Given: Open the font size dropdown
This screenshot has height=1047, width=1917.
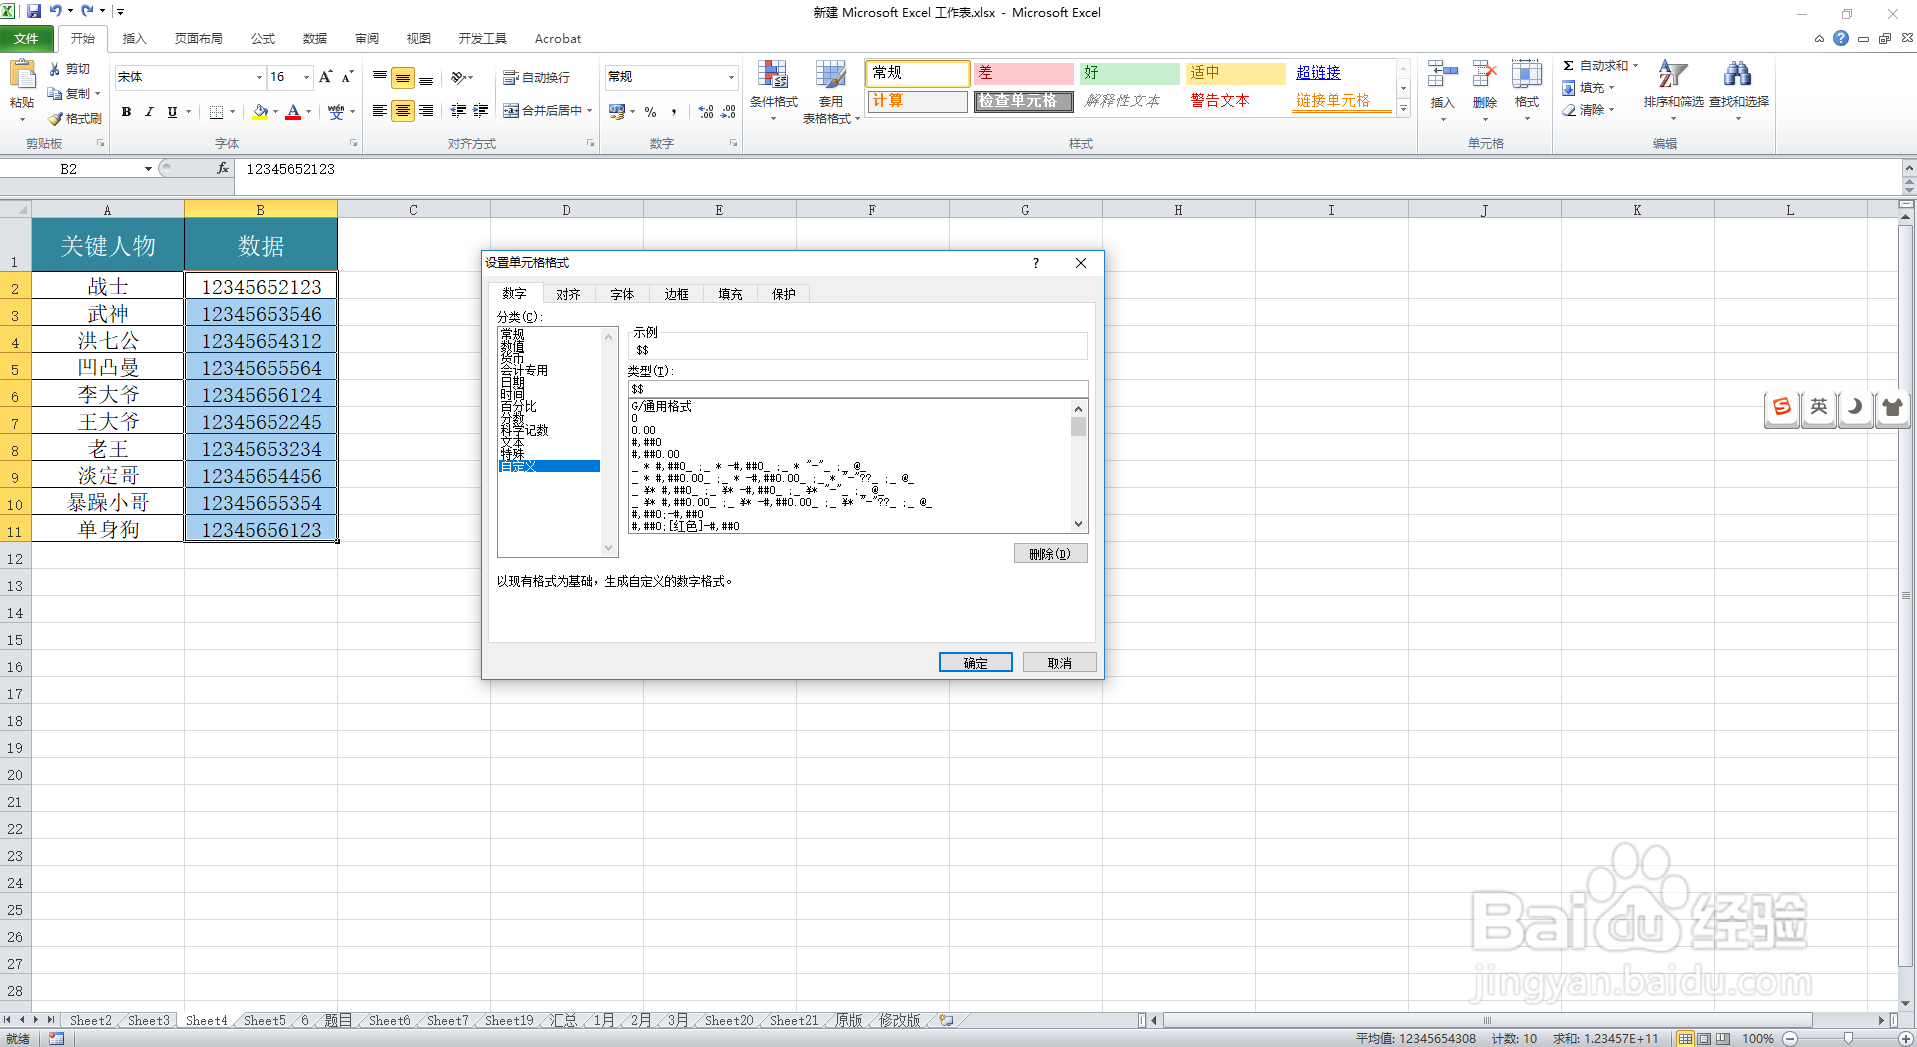Looking at the screenshot, I should pyautogui.click(x=306, y=77).
